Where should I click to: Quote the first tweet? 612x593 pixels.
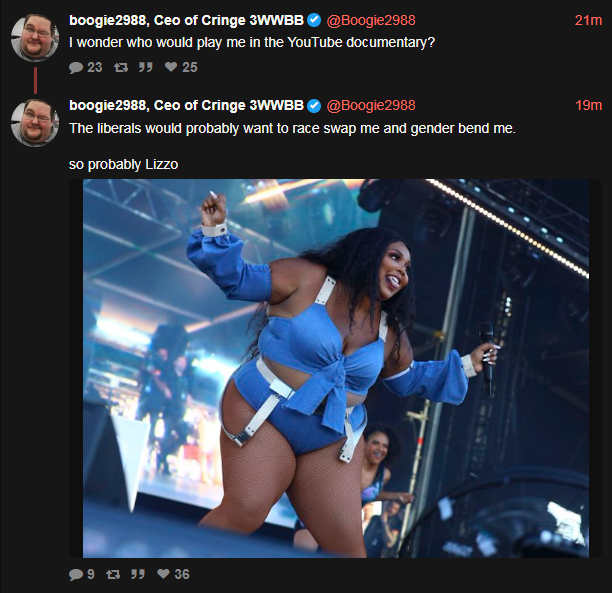point(146,68)
